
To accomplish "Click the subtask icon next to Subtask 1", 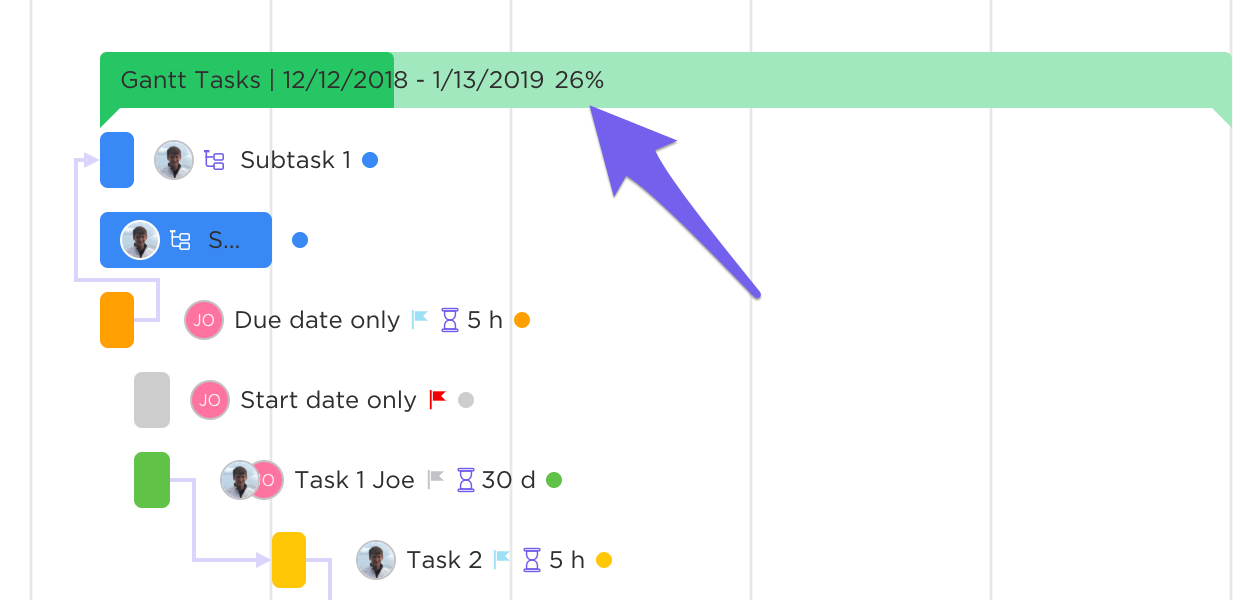I will [214, 160].
